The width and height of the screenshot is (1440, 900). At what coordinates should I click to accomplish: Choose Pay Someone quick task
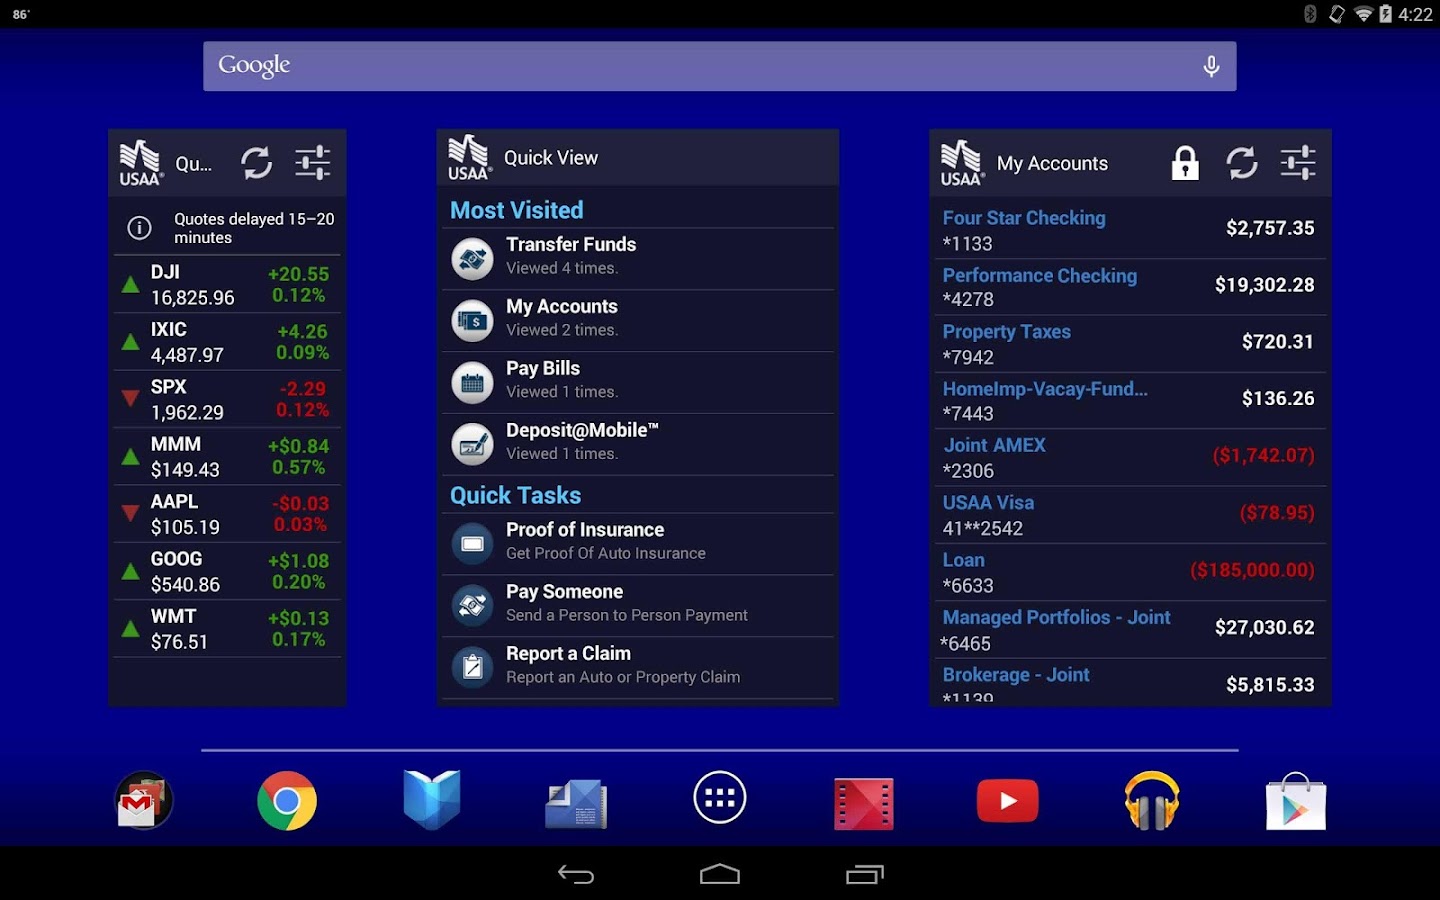pyautogui.click(x=638, y=605)
